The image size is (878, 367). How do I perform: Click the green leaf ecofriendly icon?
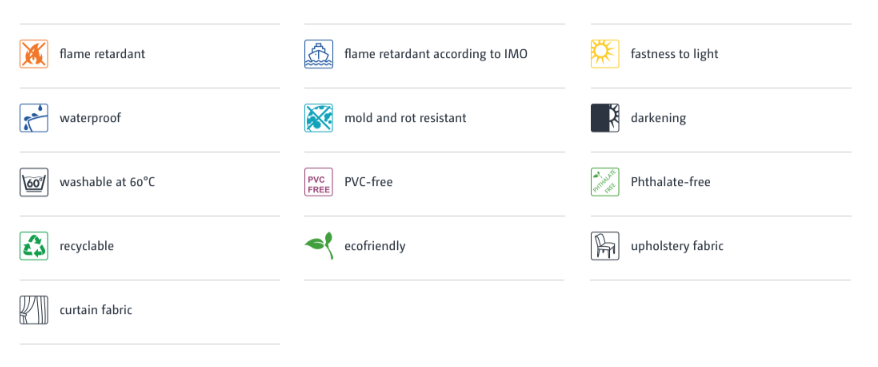click(x=319, y=246)
